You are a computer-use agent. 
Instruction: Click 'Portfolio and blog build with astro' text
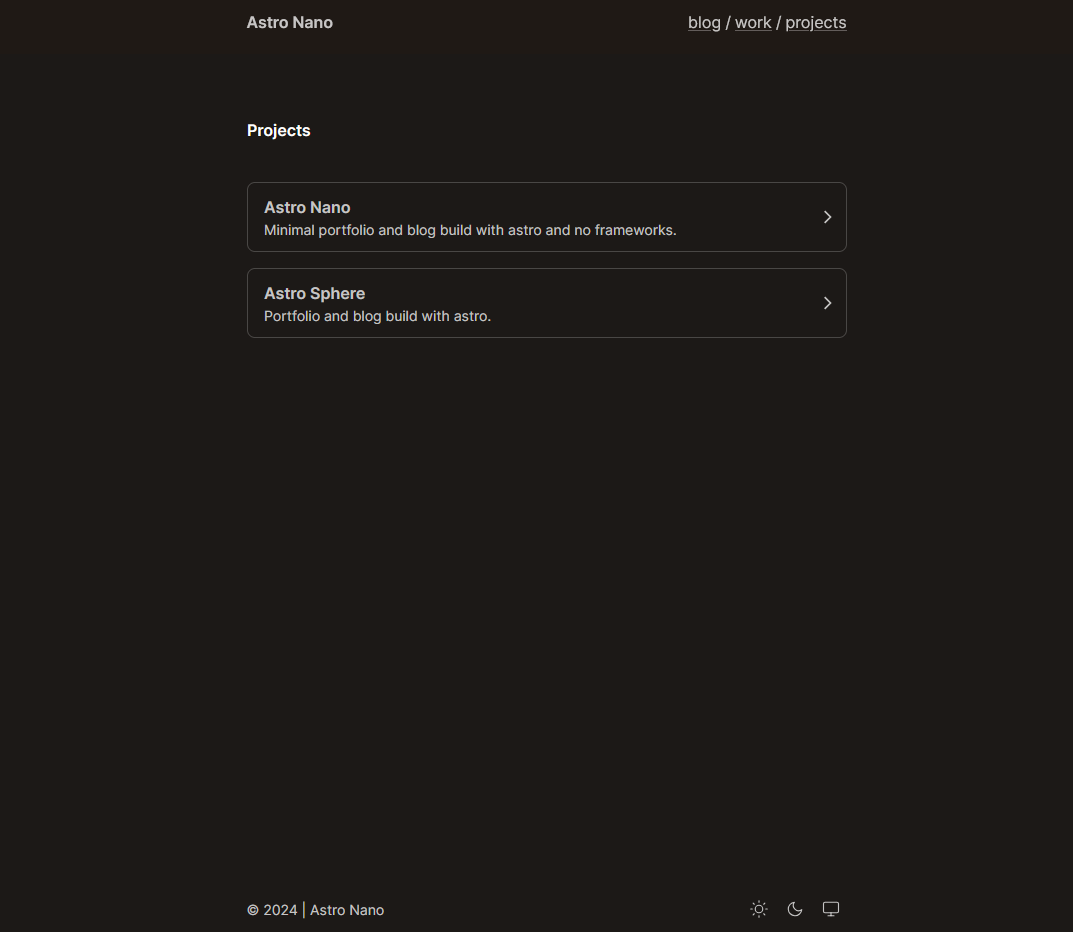[x=377, y=317]
